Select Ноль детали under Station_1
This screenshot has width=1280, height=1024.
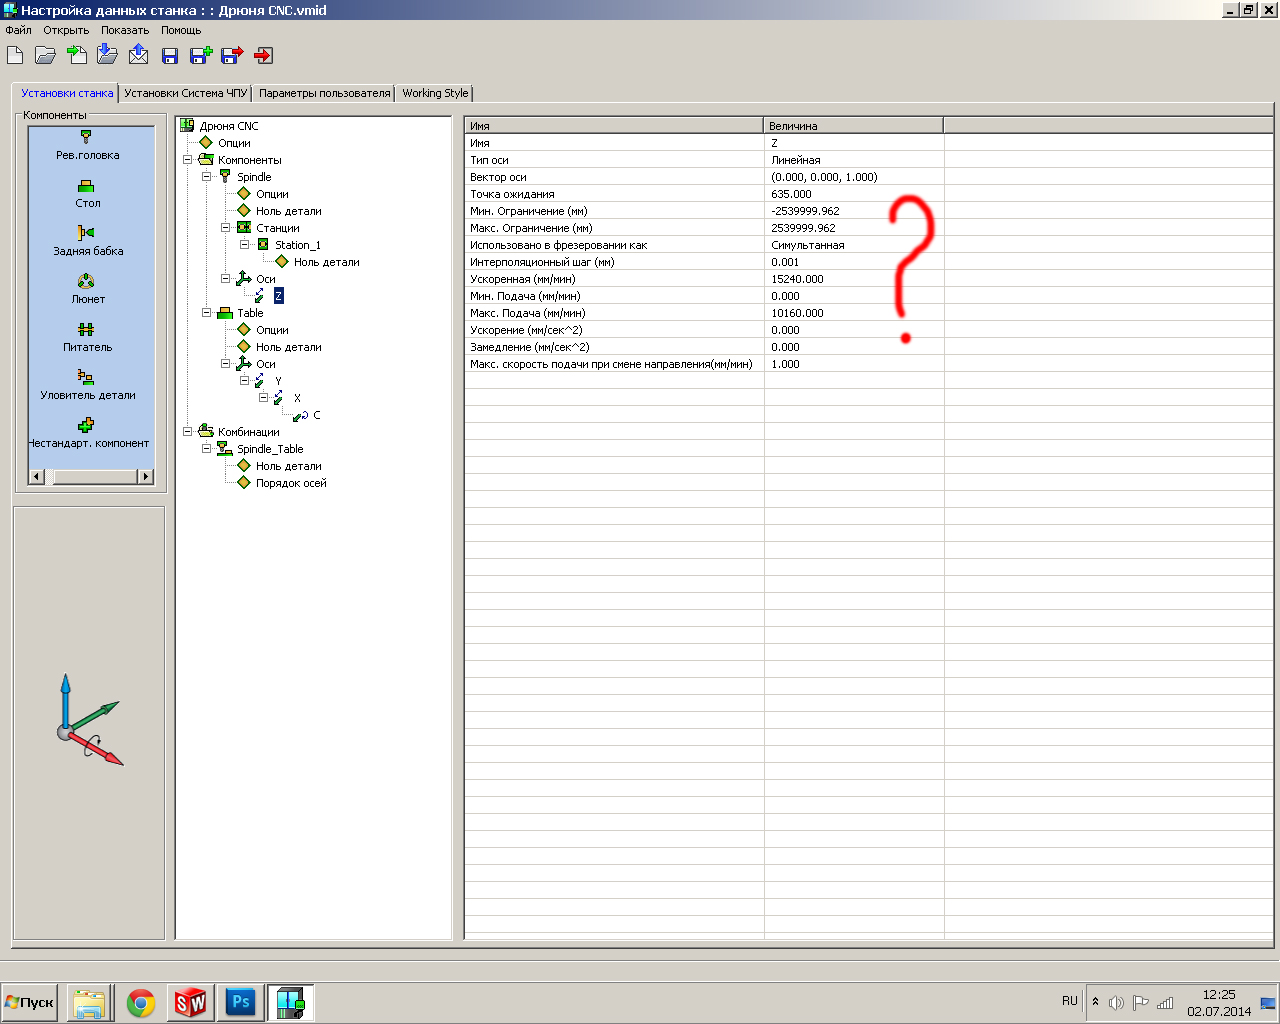click(326, 262)
